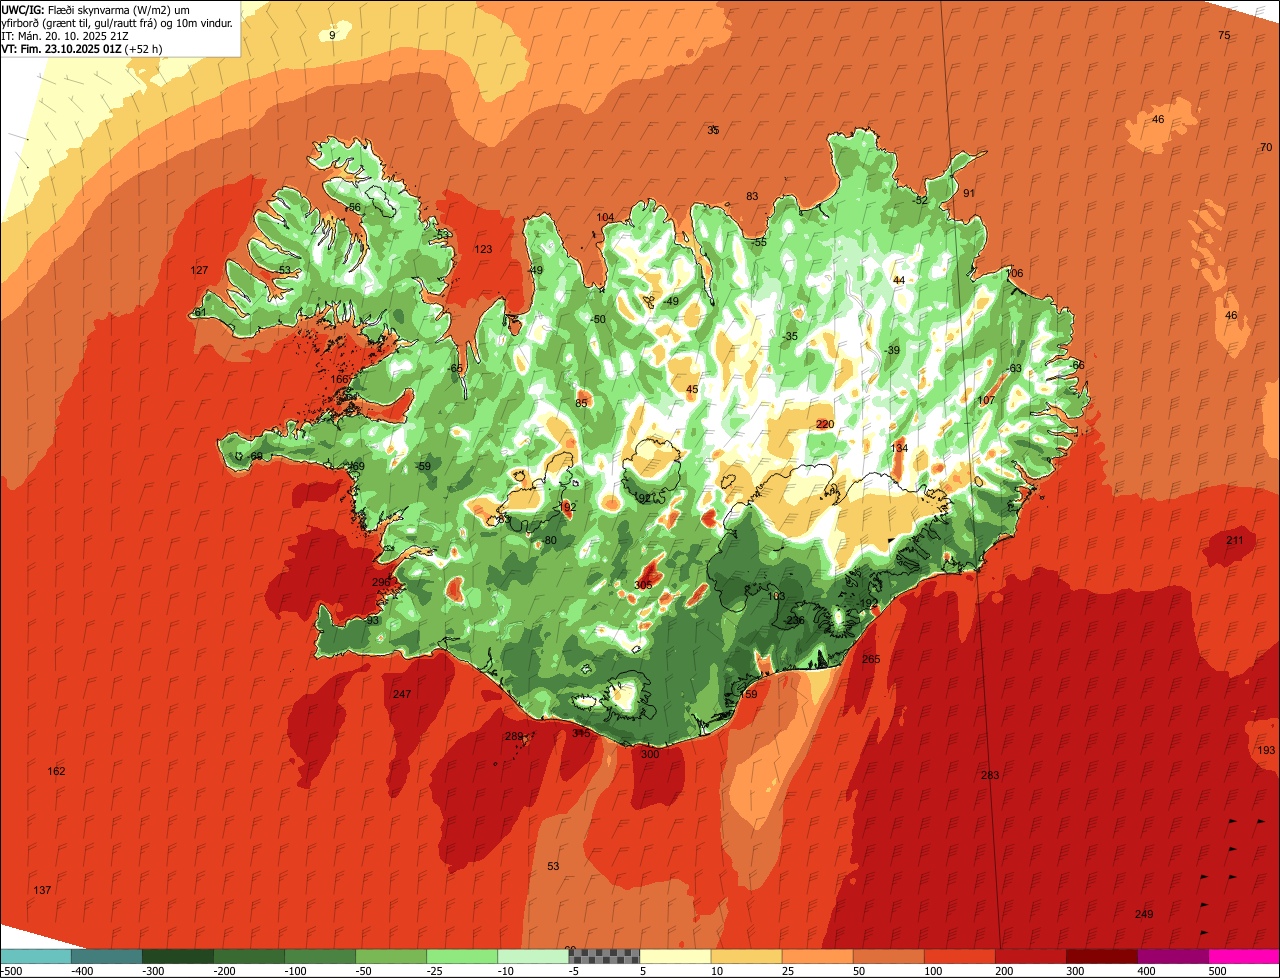Click the legend swatch between -400 and -300
This screenshot has height=978, width=1280.
106,956
